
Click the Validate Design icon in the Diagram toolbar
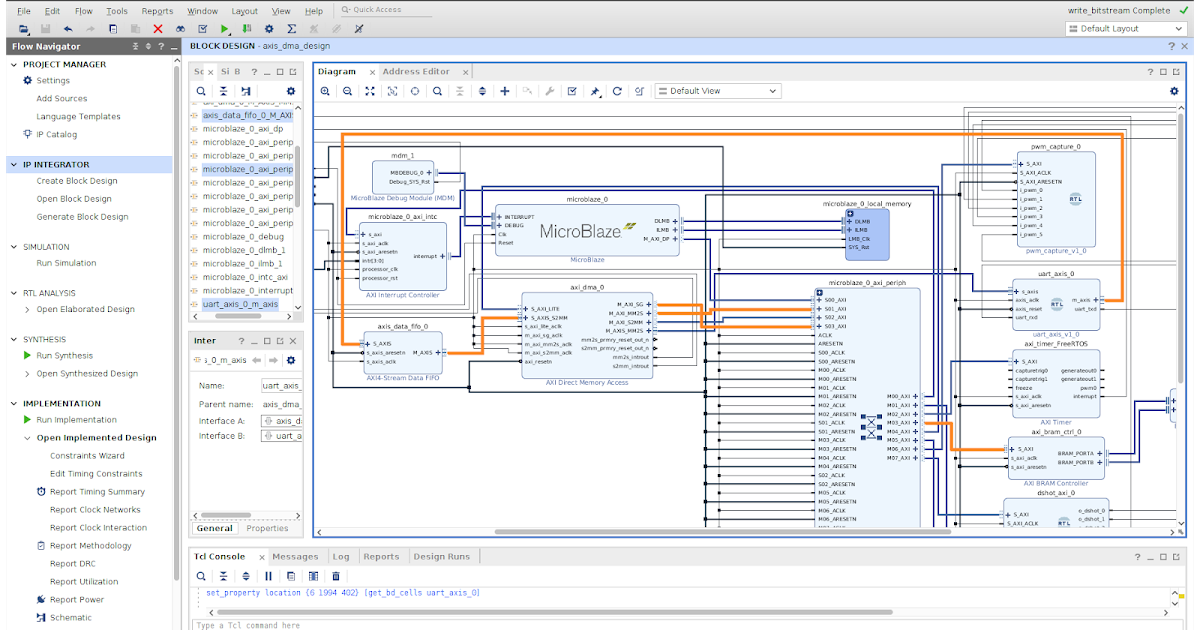(x=571, y=90)
